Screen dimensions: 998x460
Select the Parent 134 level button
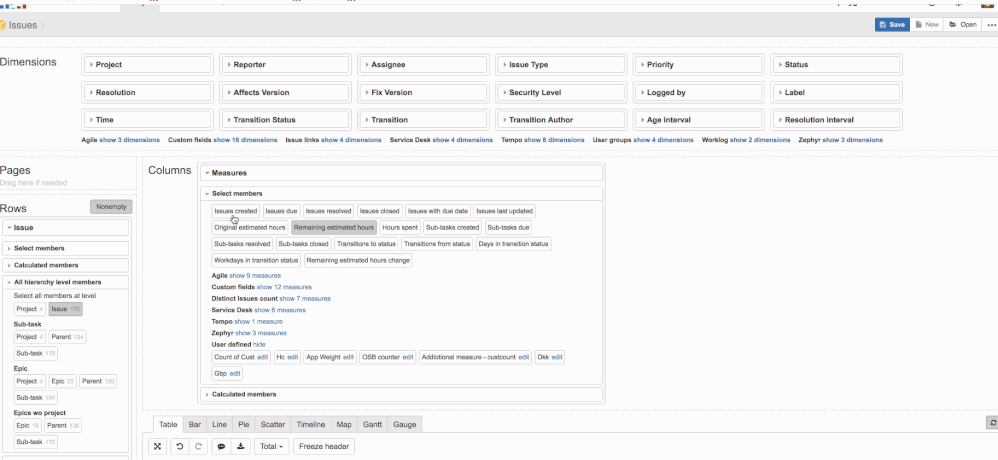click(67, 337)
